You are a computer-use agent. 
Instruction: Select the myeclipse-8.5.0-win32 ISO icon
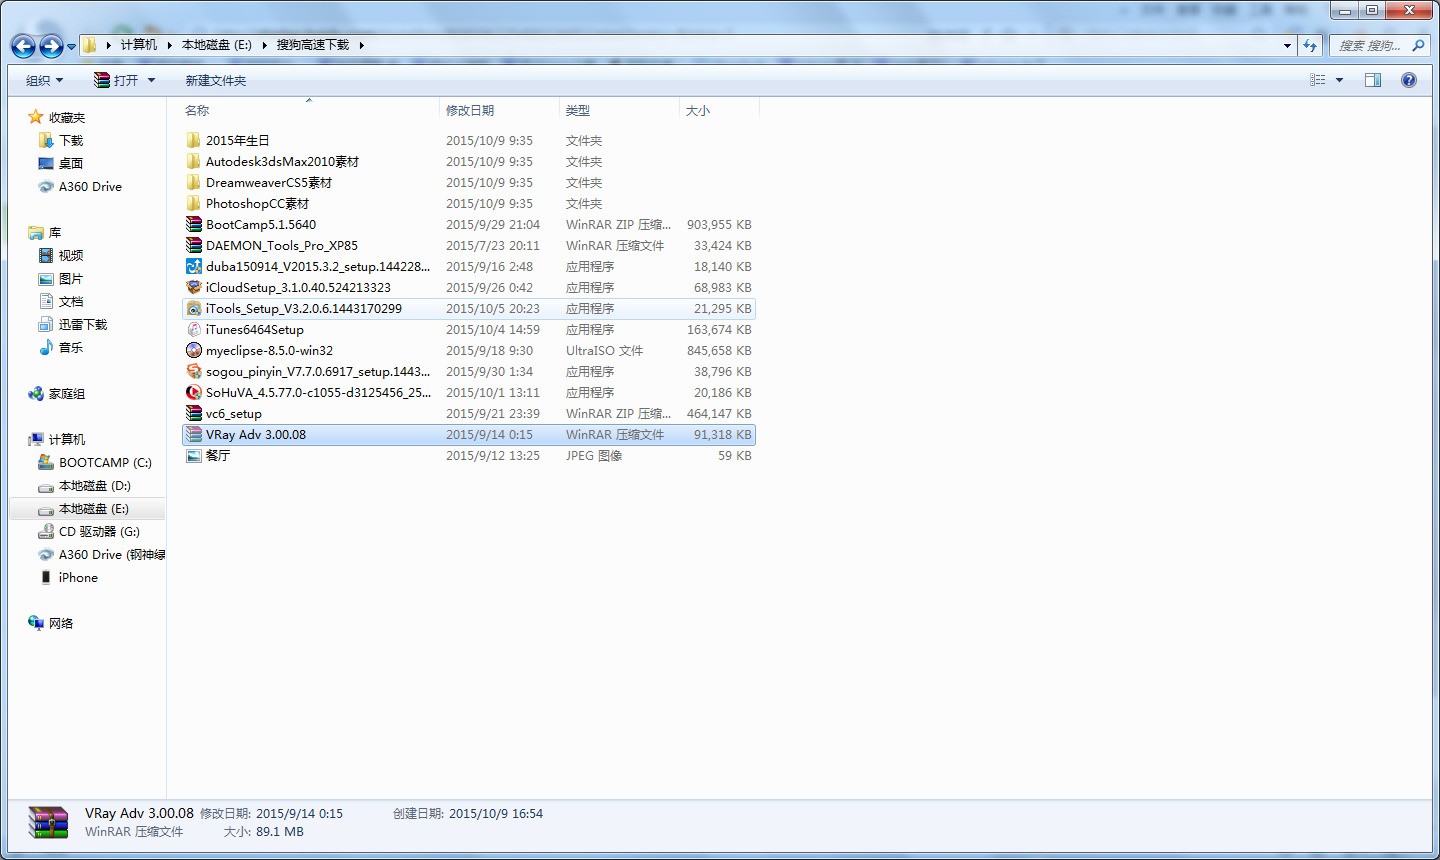[x=194, y=351]
